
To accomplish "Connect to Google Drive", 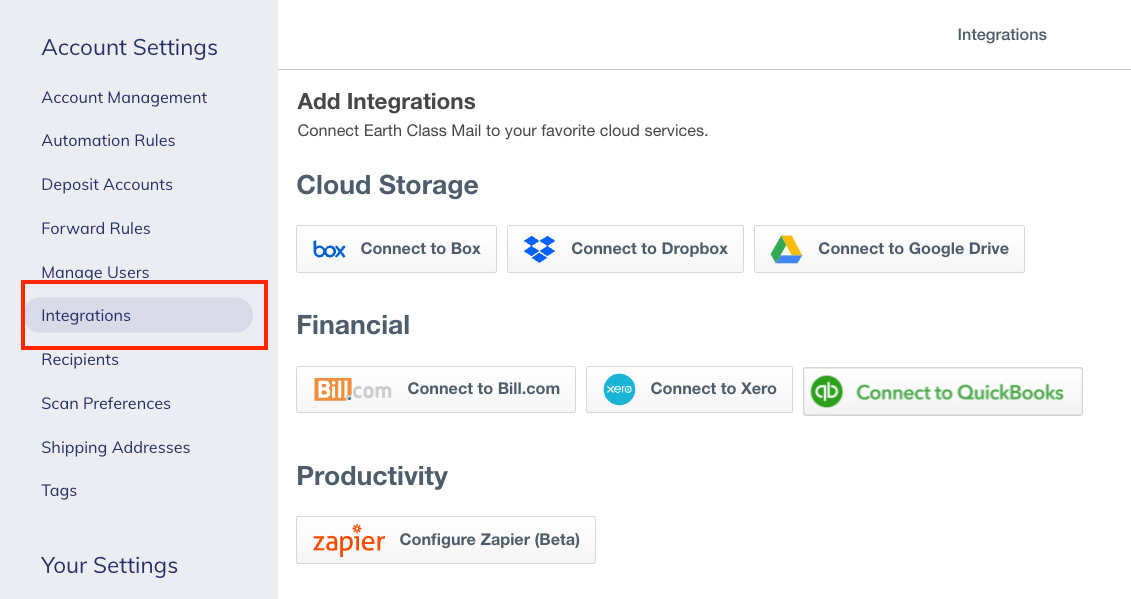I will (x=889, y=249).
